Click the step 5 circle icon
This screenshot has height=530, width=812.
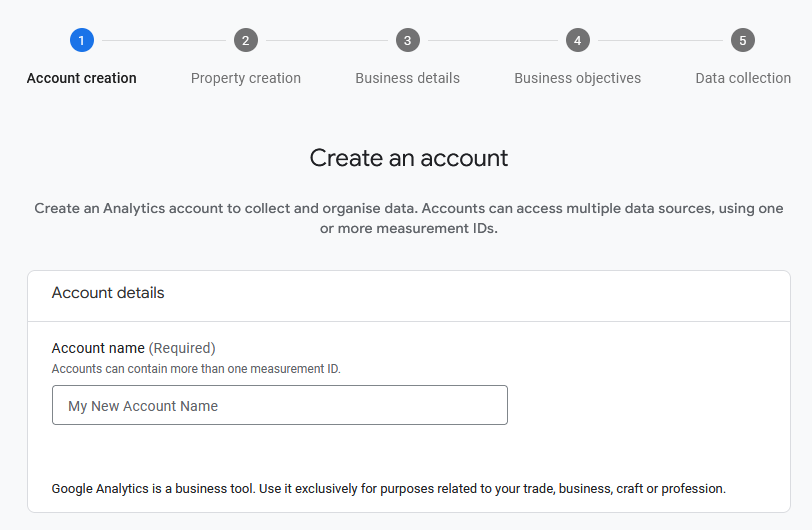click(x=742, y=40)
